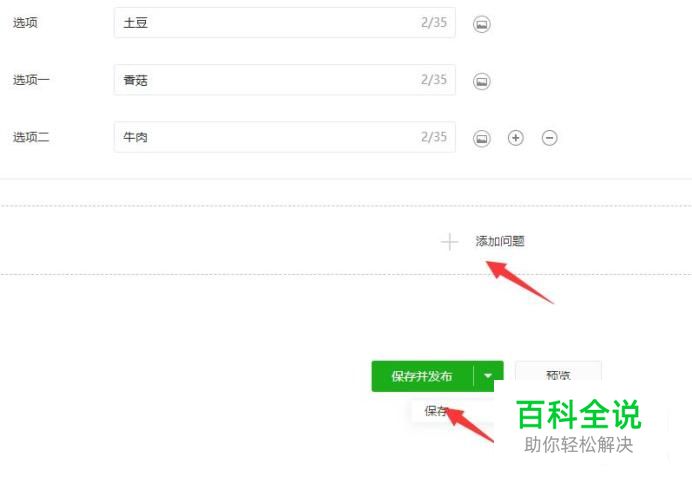Add a new option after 选项二
The width and height of the screenshot is (692, 489).
[515, 138]
